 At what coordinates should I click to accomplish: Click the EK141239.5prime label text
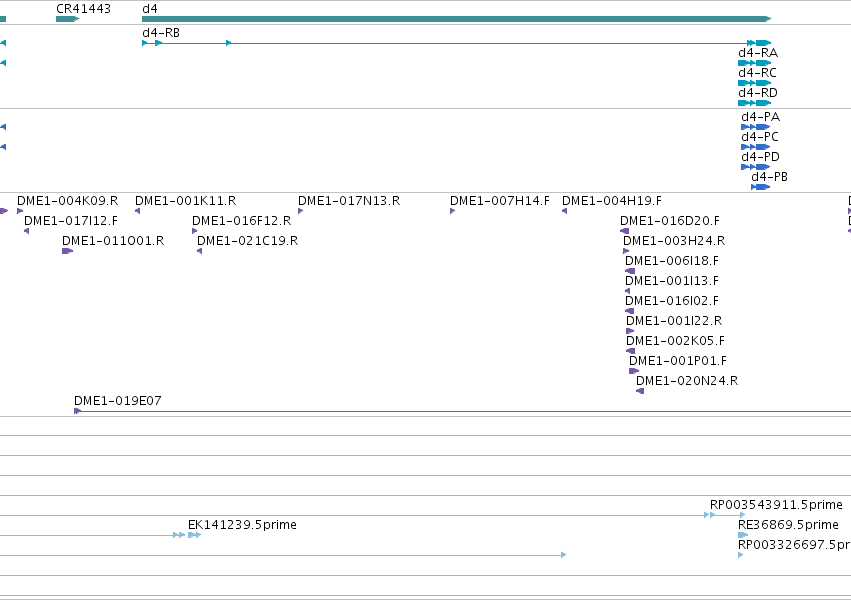[242, 525]
